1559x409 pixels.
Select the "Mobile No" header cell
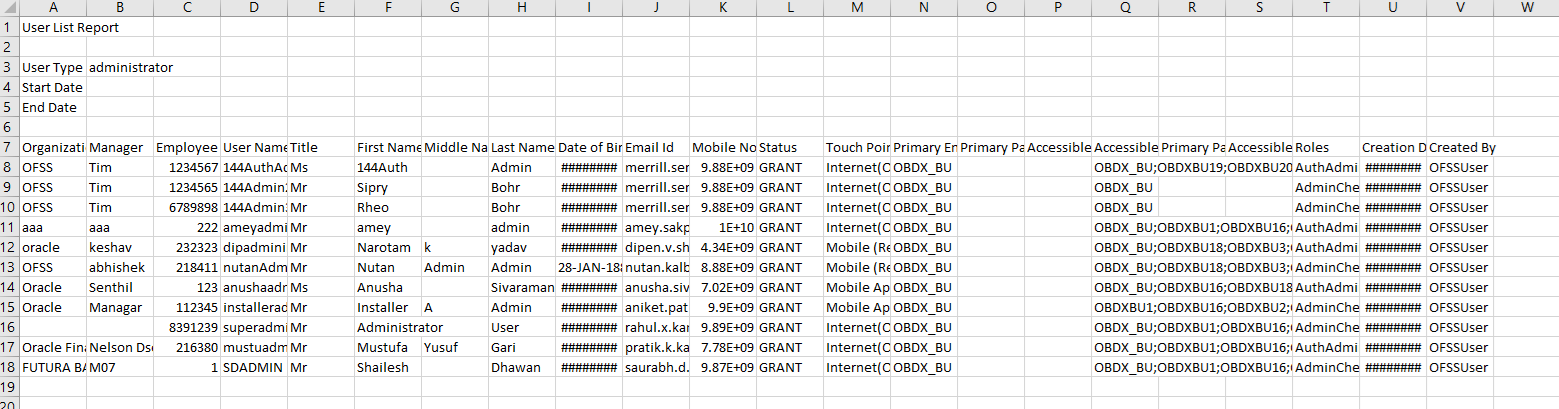click(722, 147)
